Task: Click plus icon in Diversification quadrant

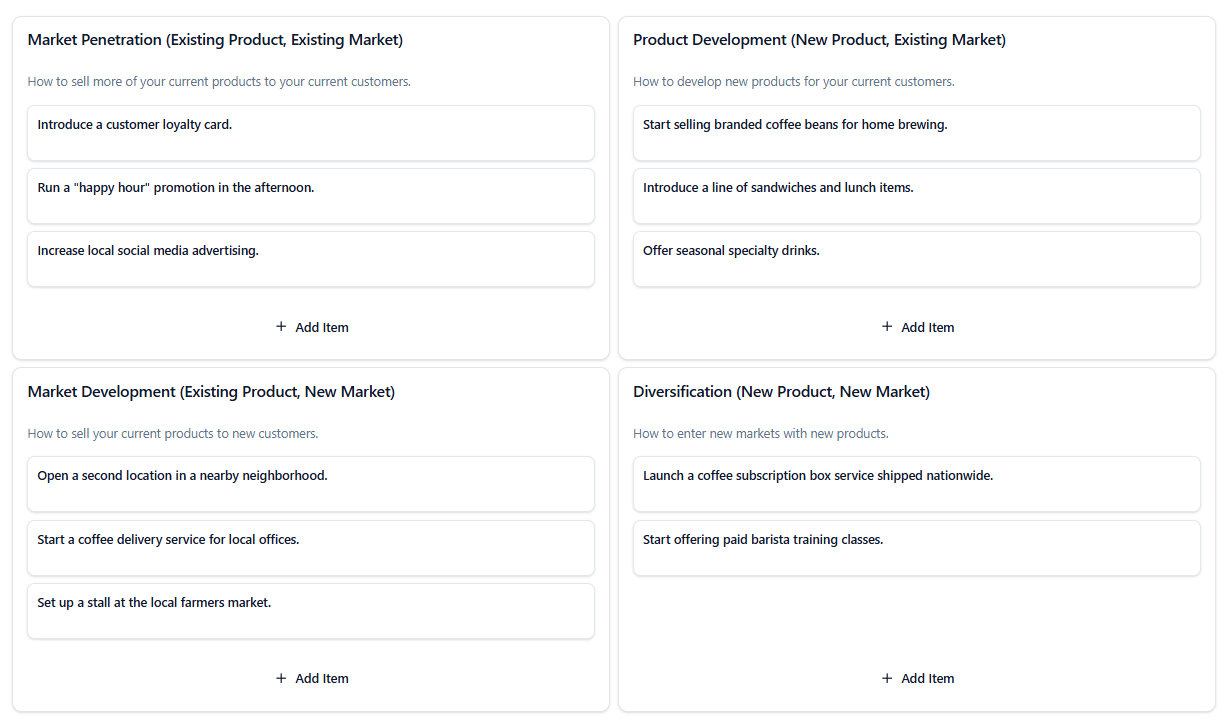Action: (x=887, y=678)
